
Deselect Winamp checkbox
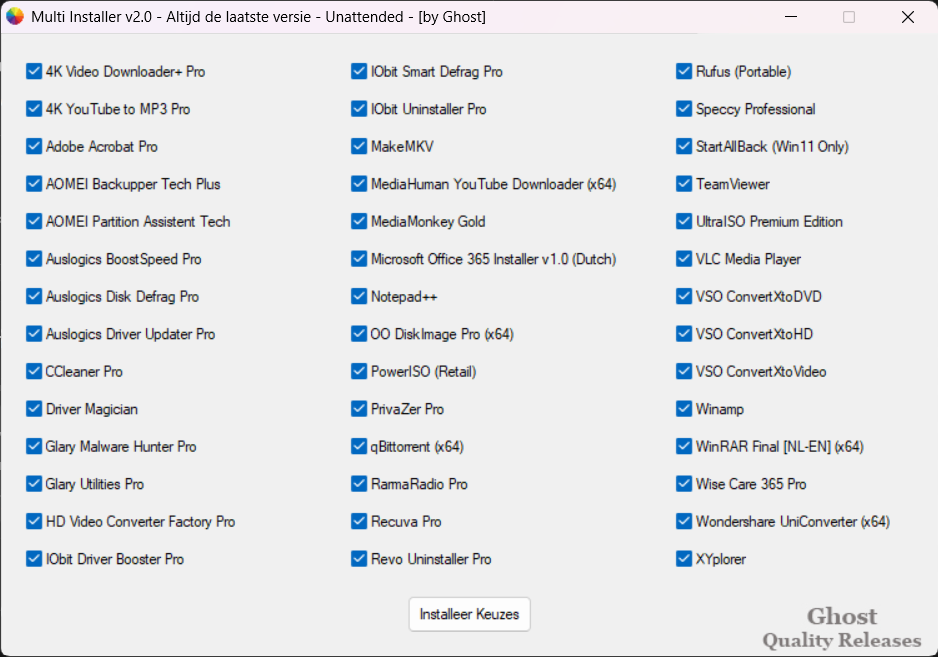pos(684,409)
